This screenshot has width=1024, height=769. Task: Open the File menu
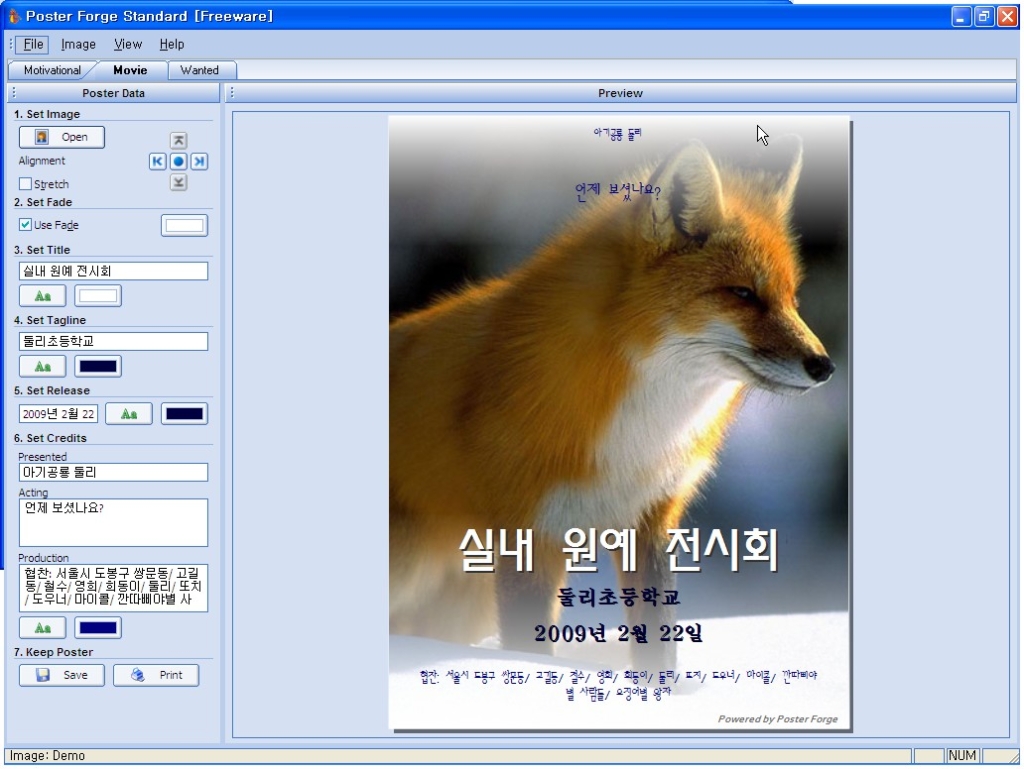(x=33, y=44)
